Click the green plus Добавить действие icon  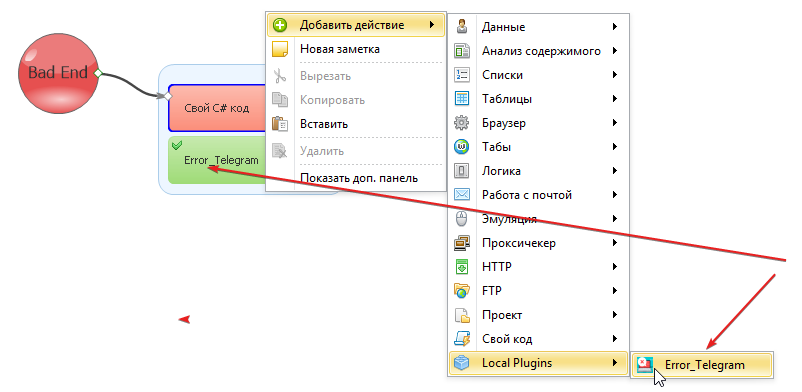(x=280, y=25)
